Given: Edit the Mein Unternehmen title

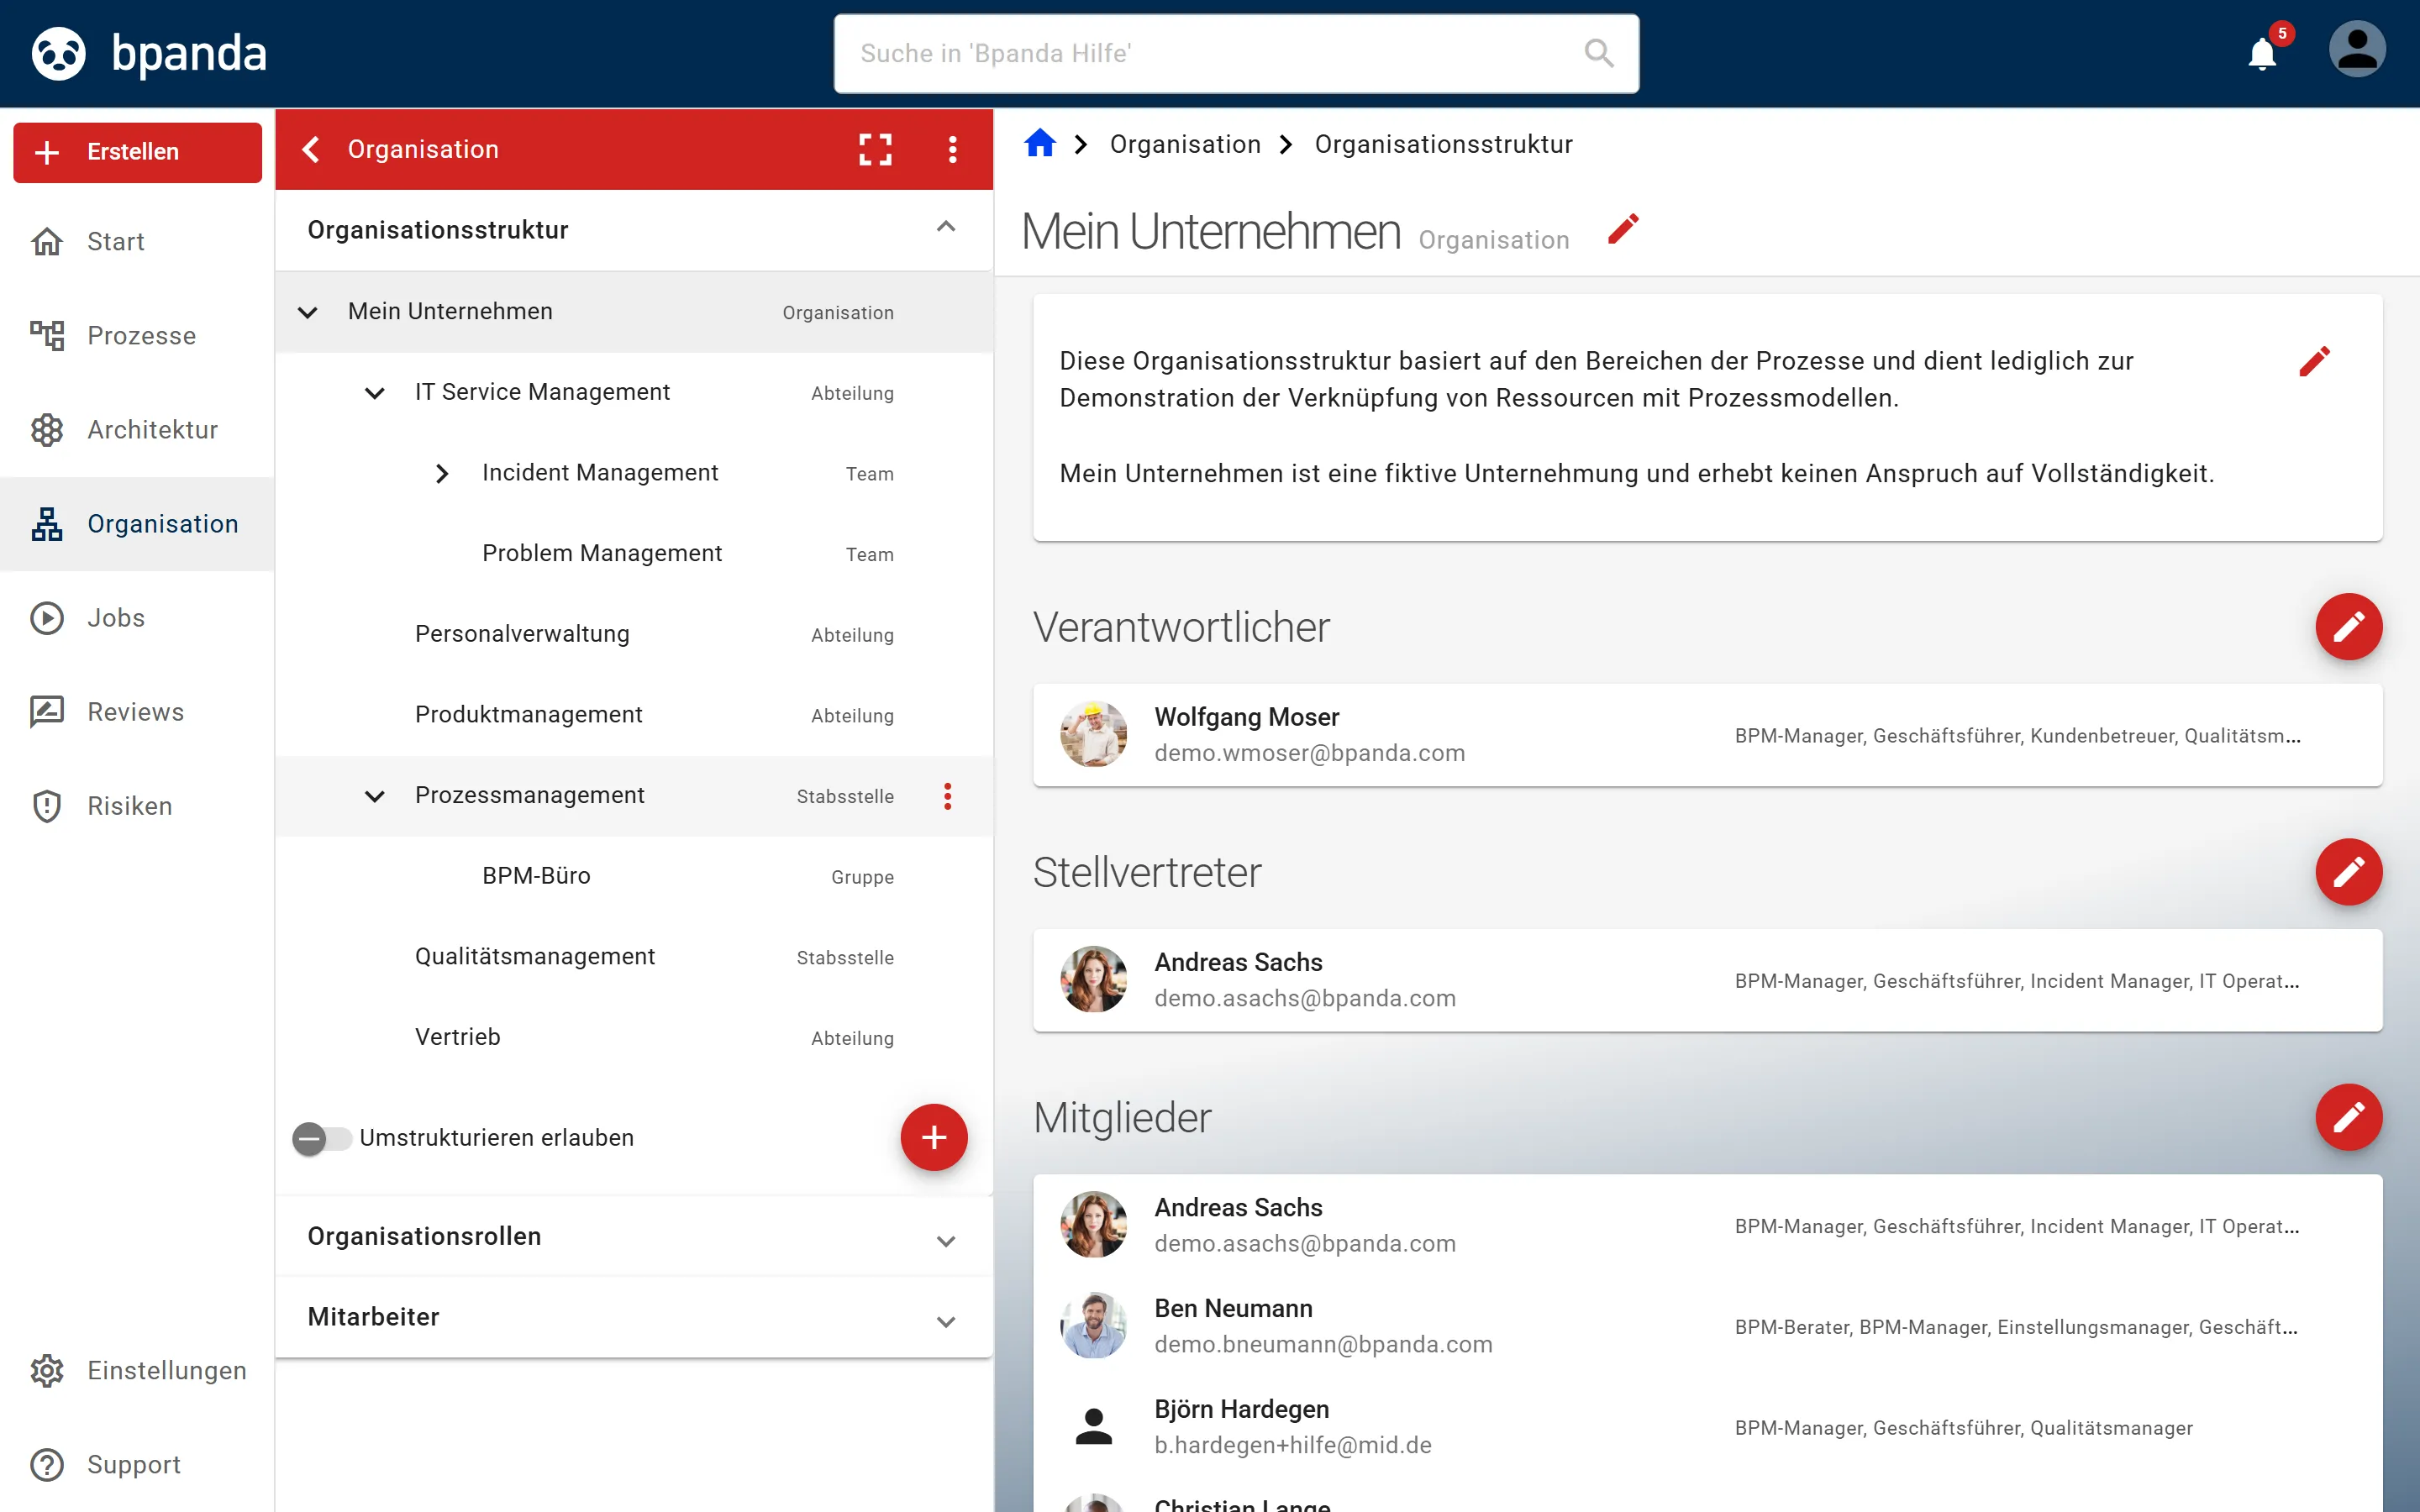Looking at the screenshot, I should click(x=1623, y=230).
